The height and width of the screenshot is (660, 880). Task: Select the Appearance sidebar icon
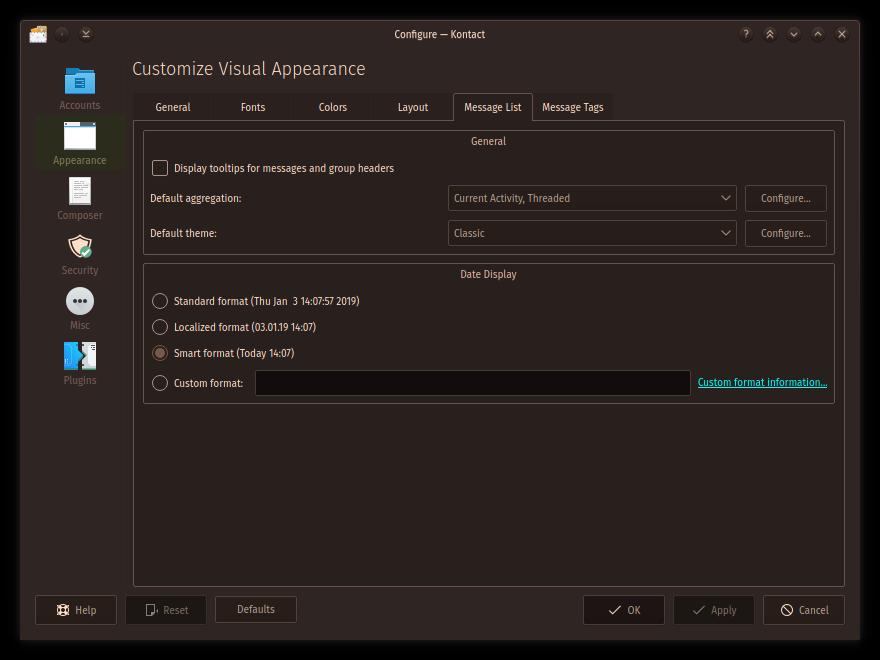(x=80, y=144)
